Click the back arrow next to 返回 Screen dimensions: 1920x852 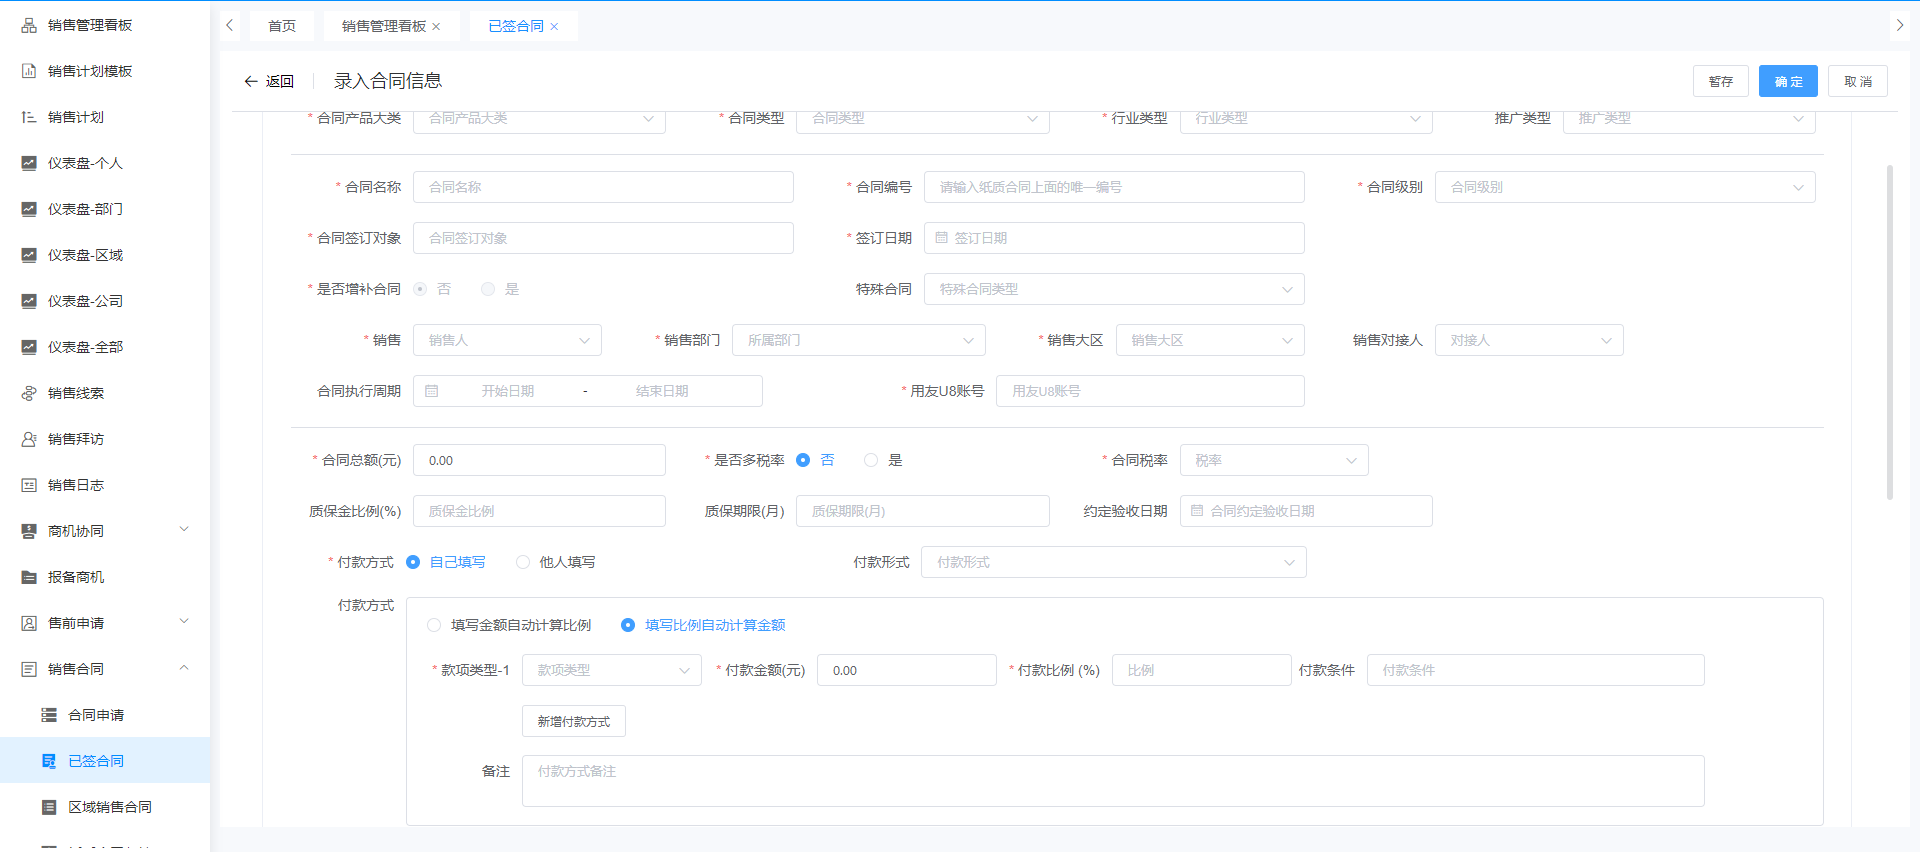[251, 81]
